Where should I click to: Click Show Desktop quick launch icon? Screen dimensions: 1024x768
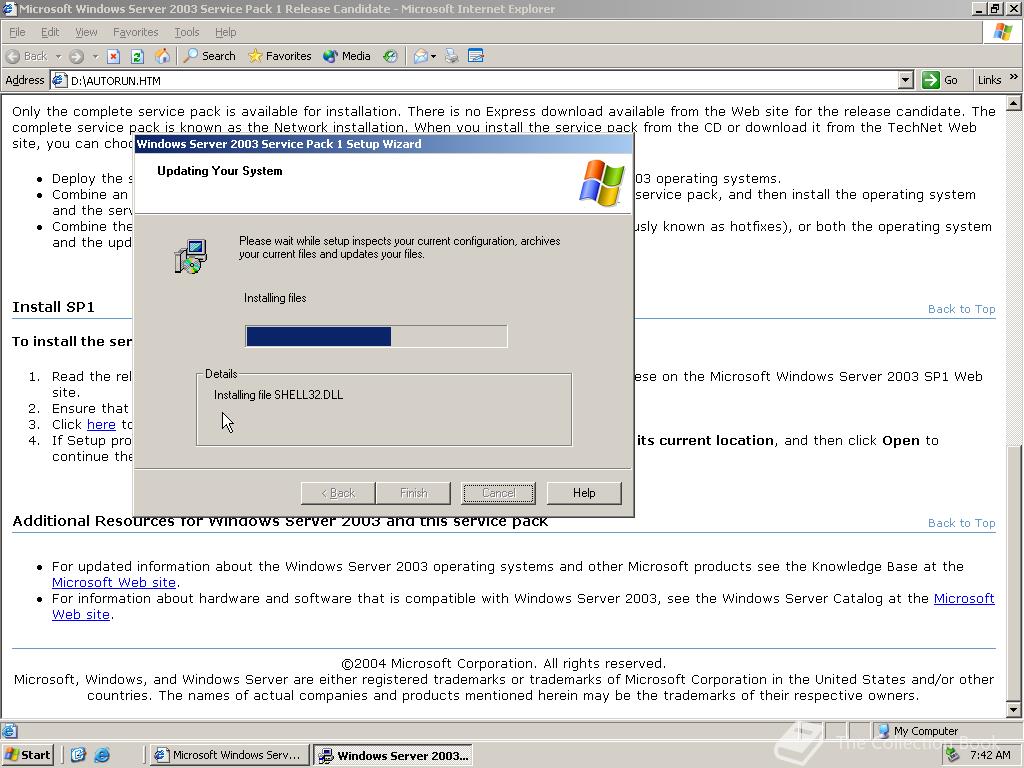coord(78,755)
